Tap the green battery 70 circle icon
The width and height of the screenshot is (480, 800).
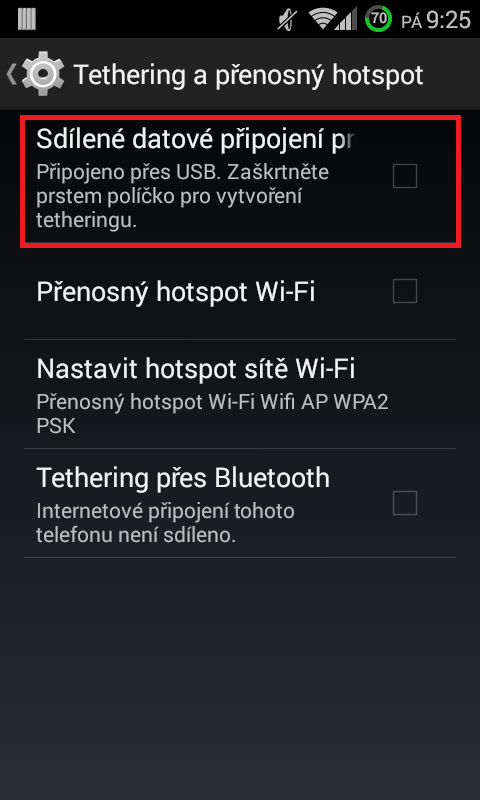coord(378,19)
